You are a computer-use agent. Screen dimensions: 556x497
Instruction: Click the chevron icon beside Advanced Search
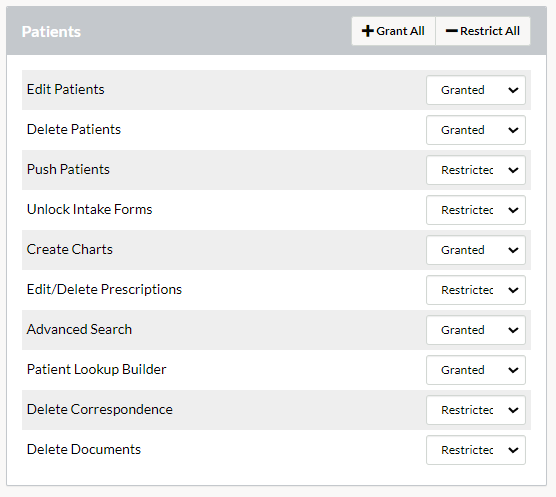point(513,330)
